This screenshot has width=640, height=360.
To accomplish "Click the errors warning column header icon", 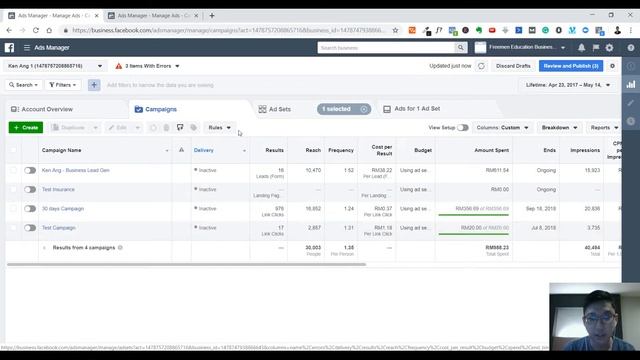I will [x=181, y=150].
